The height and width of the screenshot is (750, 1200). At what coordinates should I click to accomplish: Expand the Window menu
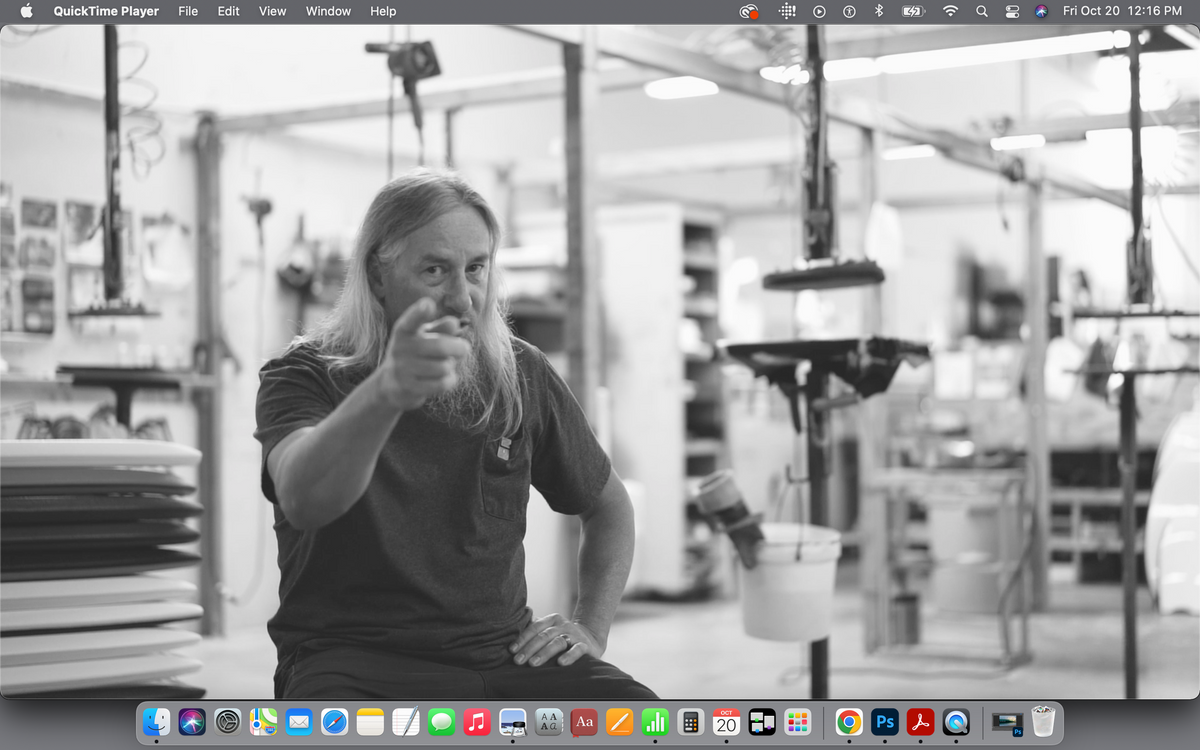328,11
